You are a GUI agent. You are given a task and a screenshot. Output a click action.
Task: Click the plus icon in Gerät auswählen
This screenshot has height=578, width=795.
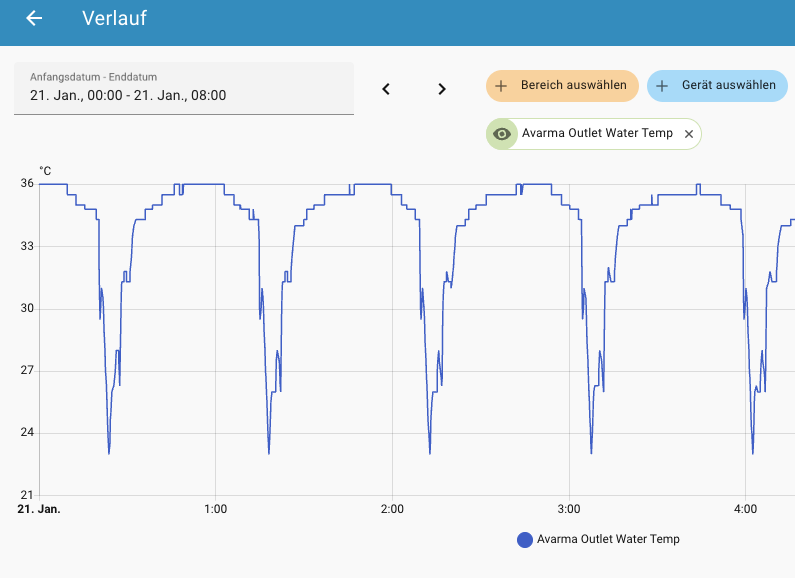tap(662, 86)
